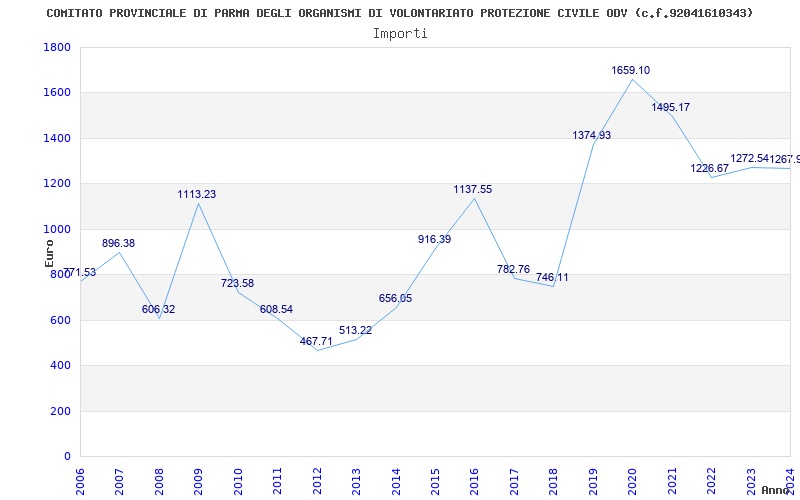
Task: Select the 467.71 data label
Action: (316, 341)
